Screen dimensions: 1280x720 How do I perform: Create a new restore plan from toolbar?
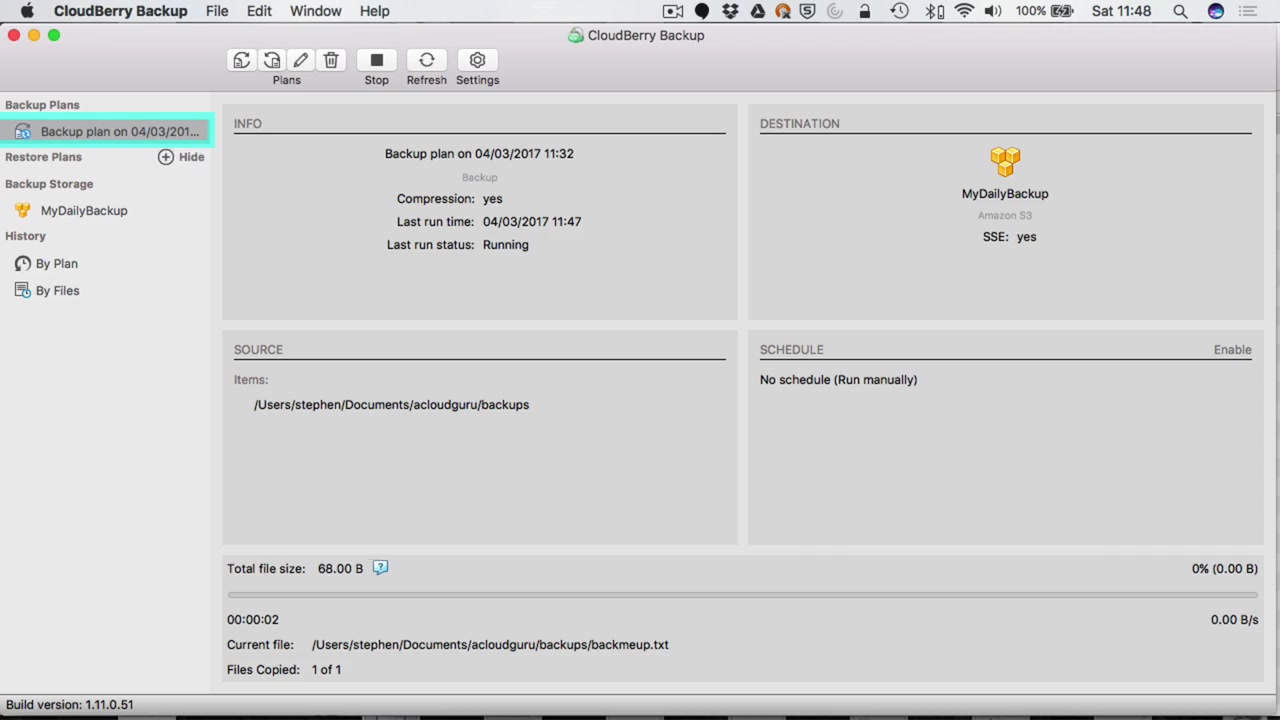point(271,60)
